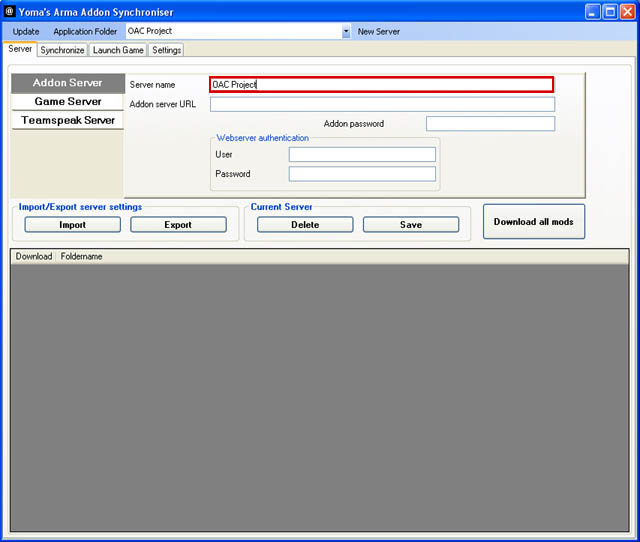Open the Application Folder menu
This screenshot has height=542, width=640.
(x=85, y=31)
